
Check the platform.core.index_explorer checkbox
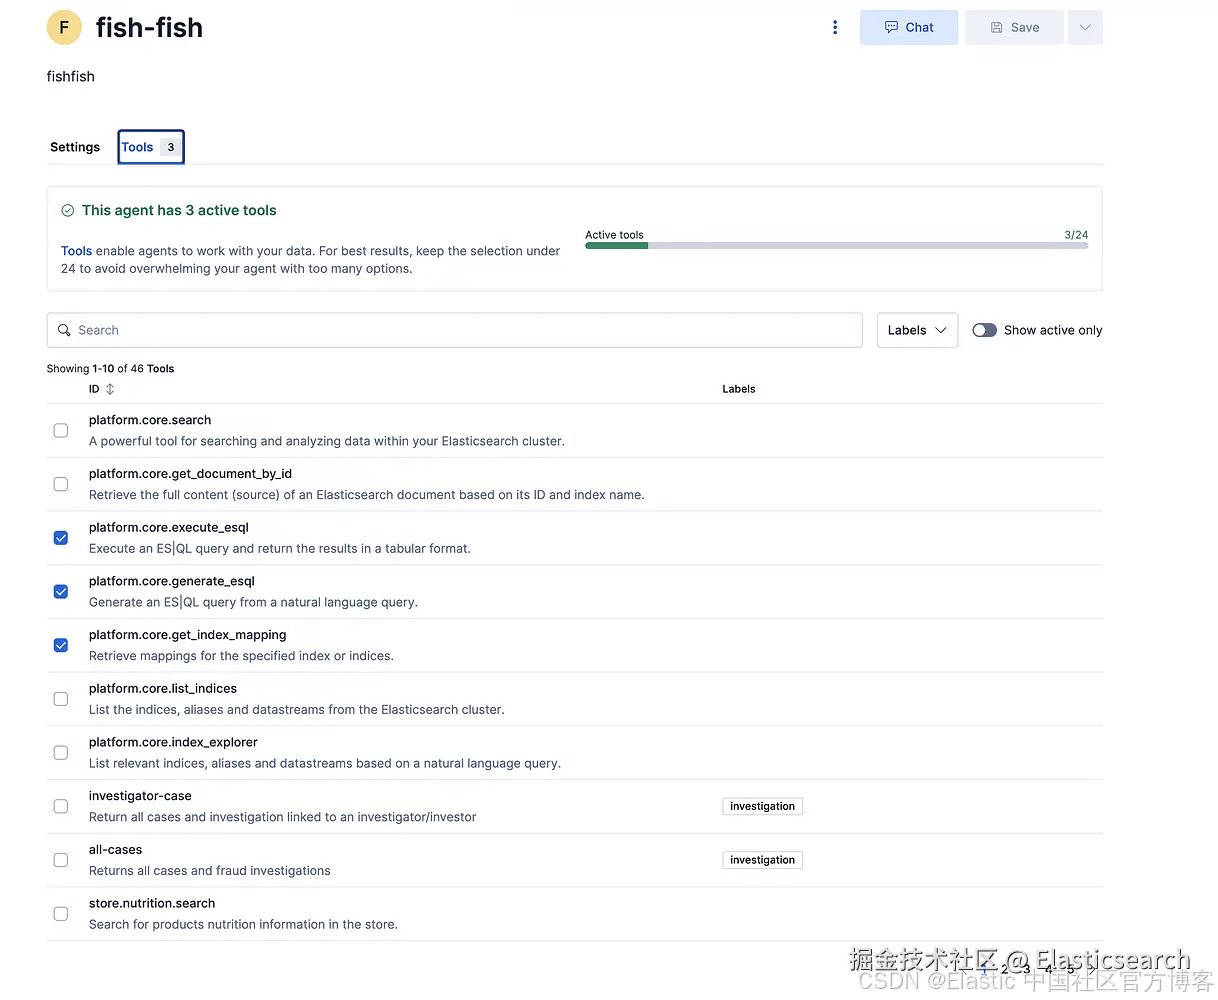coord(61,753)
